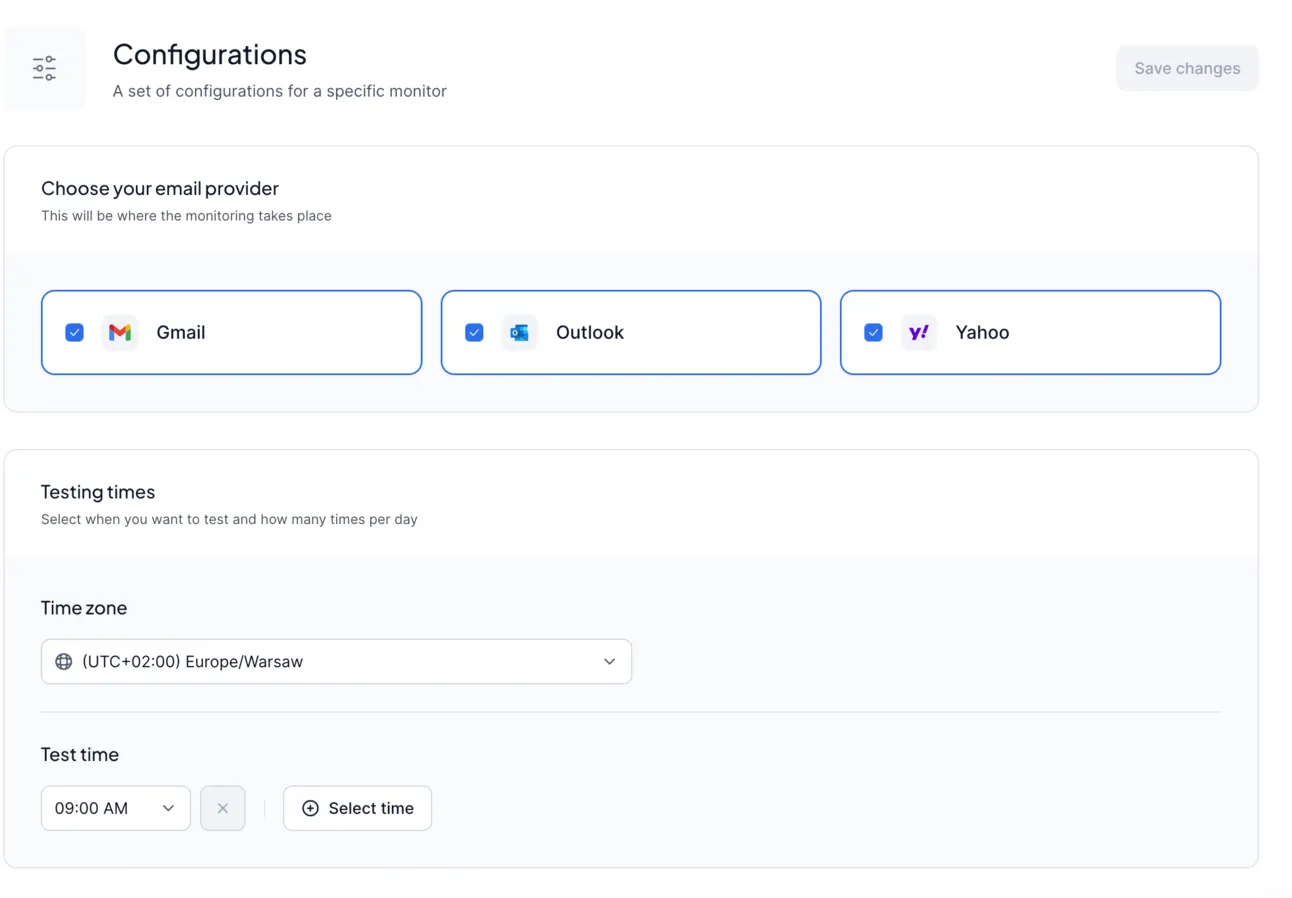Click 'Select when you want to test' description
Viewport: 1292px width, 898px height.
click(x=229, y=519)
